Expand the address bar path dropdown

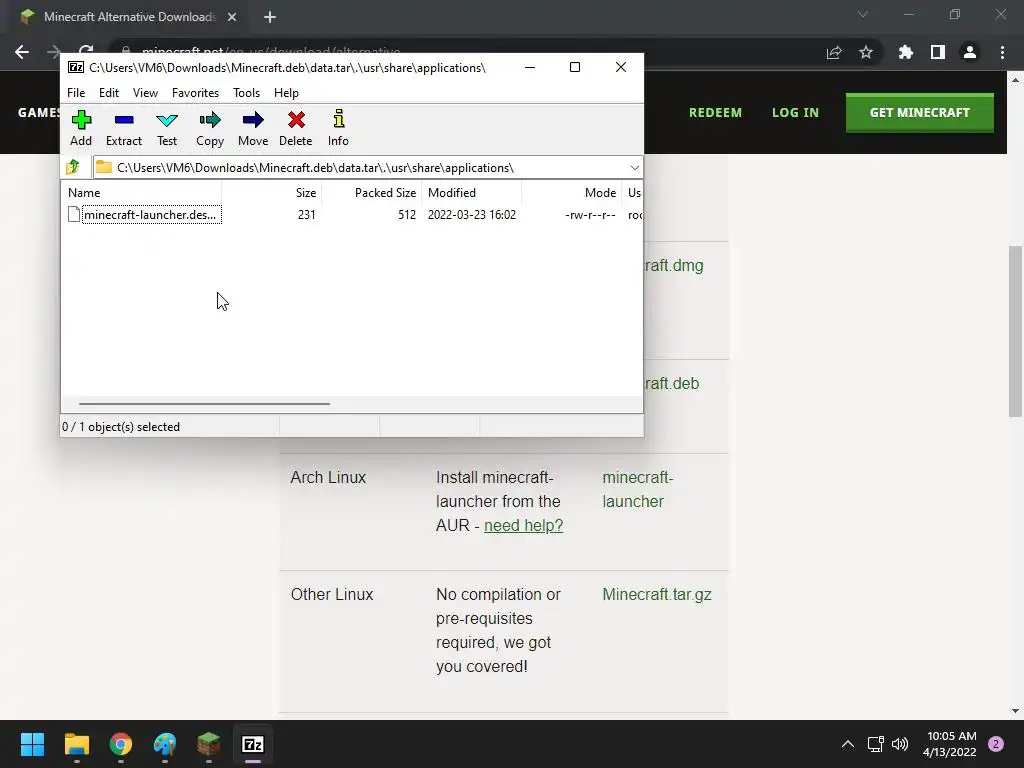pyautogui.click(x=634, y=168)
